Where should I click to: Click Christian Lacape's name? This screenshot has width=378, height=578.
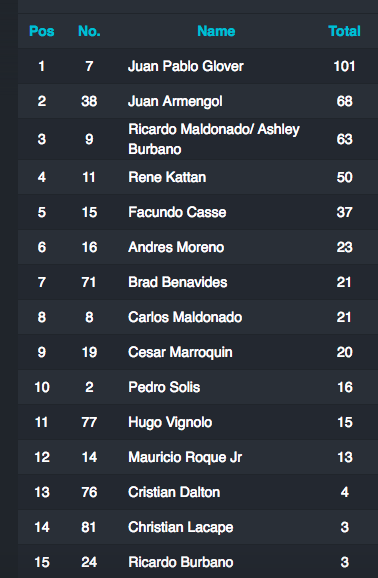point(181,527)
